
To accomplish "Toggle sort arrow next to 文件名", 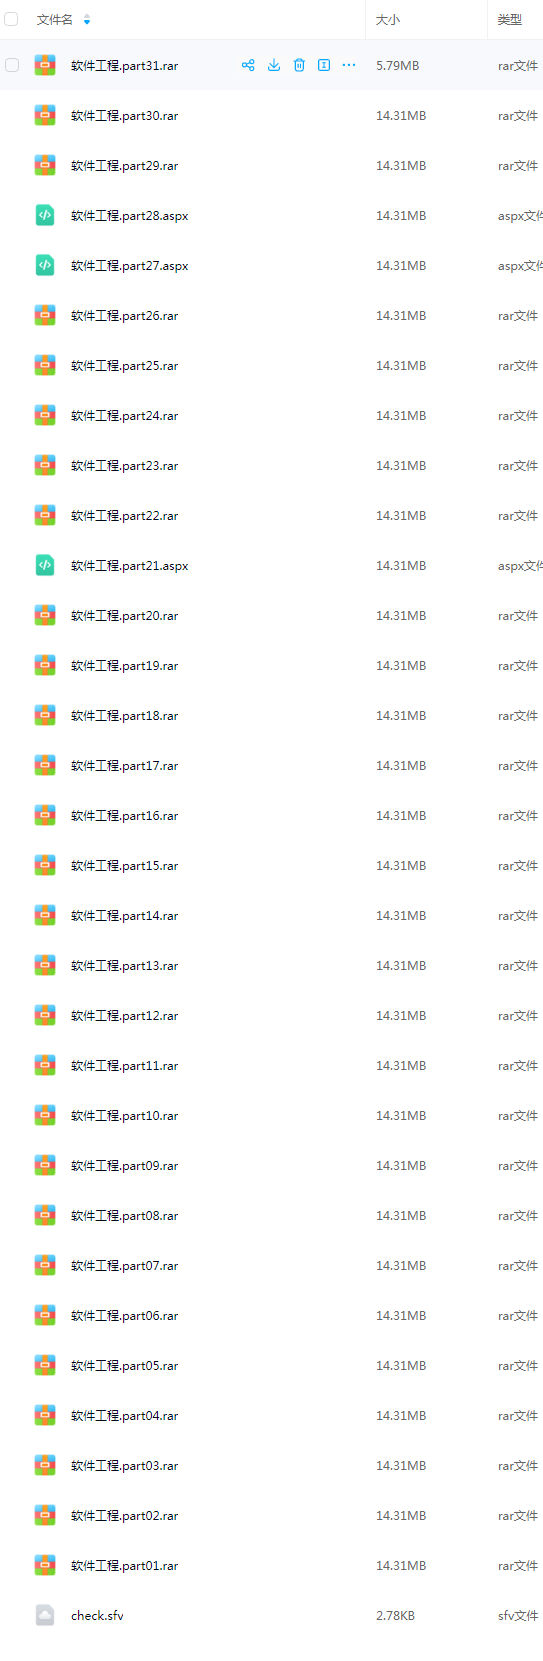I will (x=87, y=20).
